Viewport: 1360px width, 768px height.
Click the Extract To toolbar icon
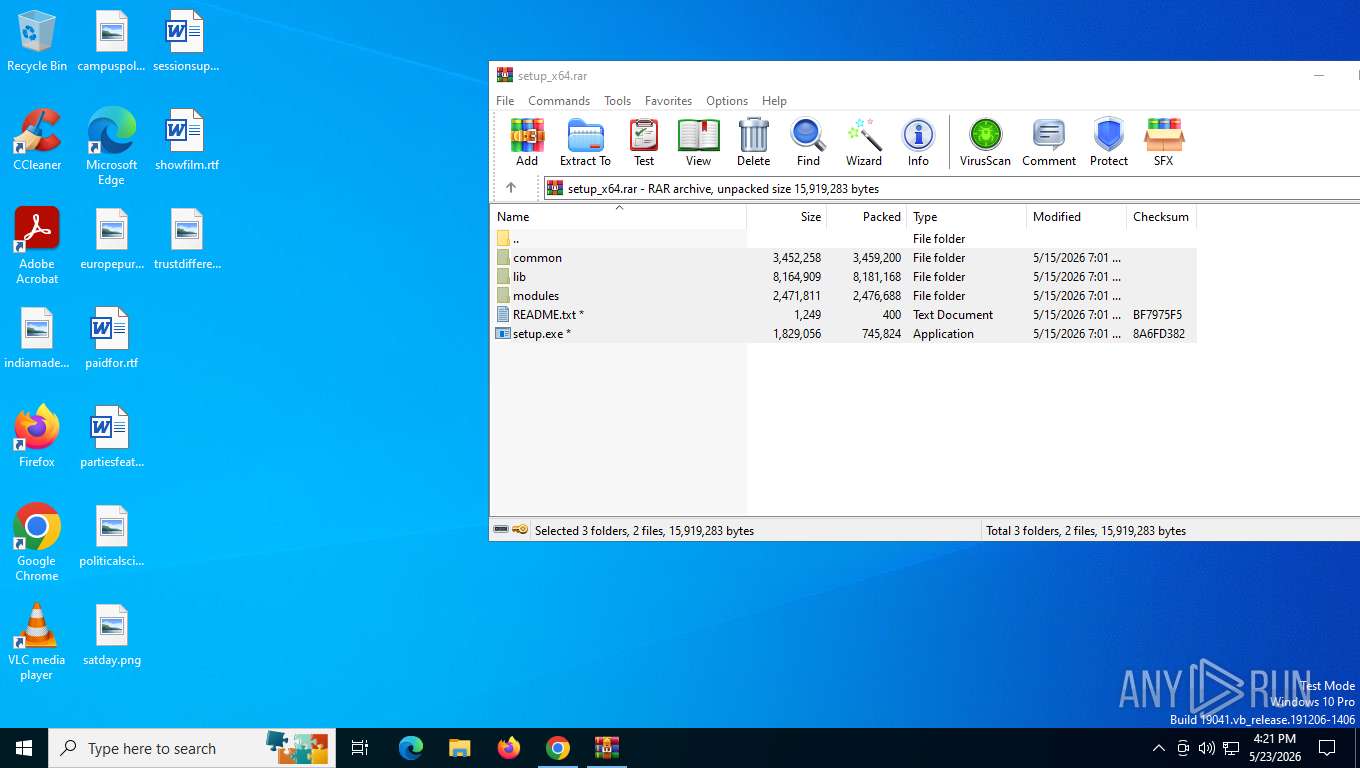(x=585, y=142)
